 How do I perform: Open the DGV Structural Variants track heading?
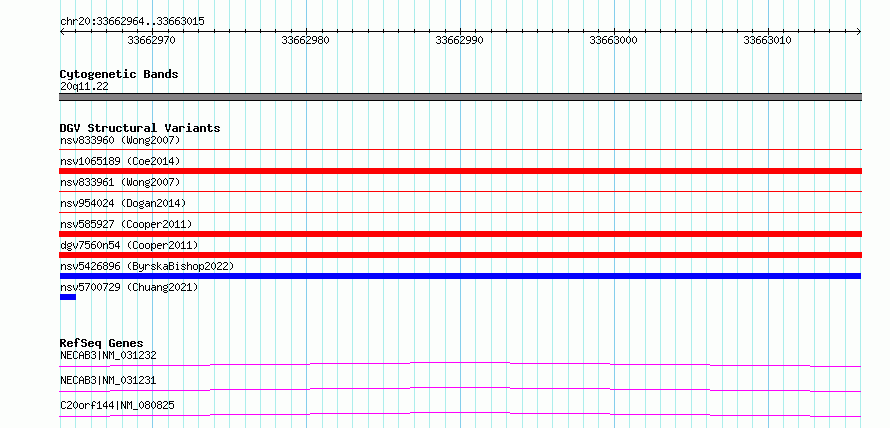140,128
